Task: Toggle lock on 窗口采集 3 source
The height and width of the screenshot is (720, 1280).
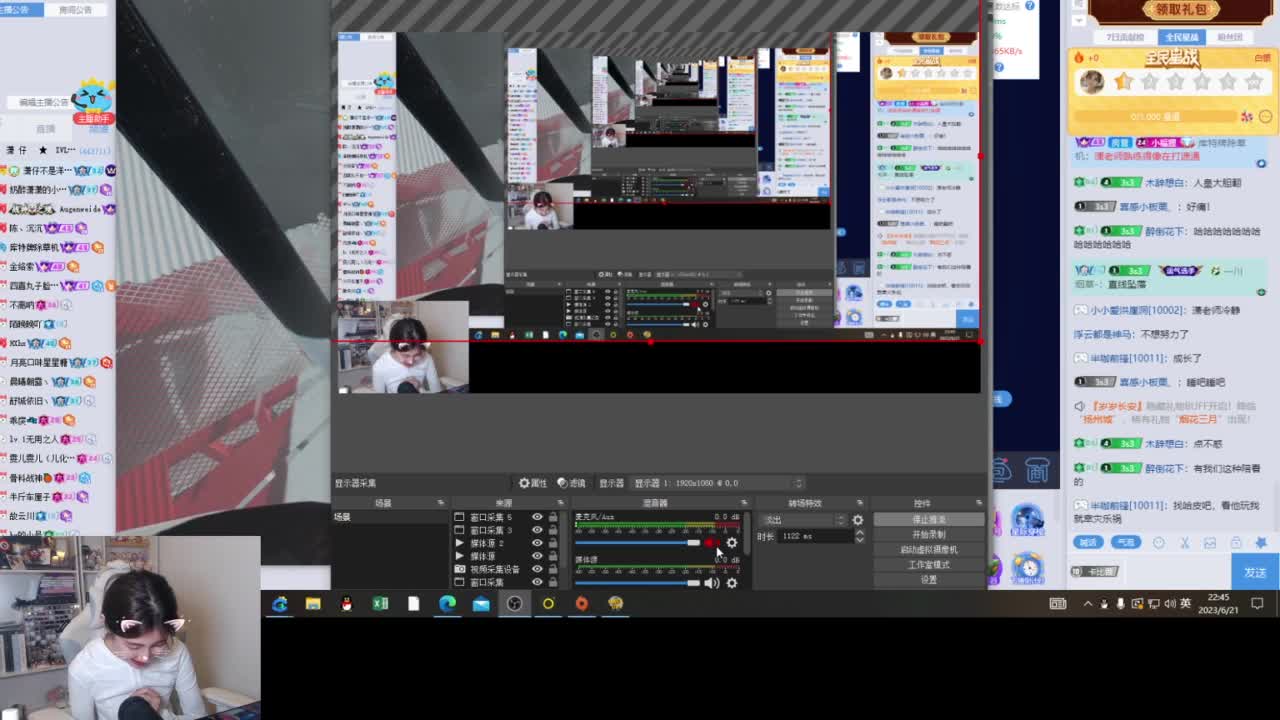Action: [553, 530]
